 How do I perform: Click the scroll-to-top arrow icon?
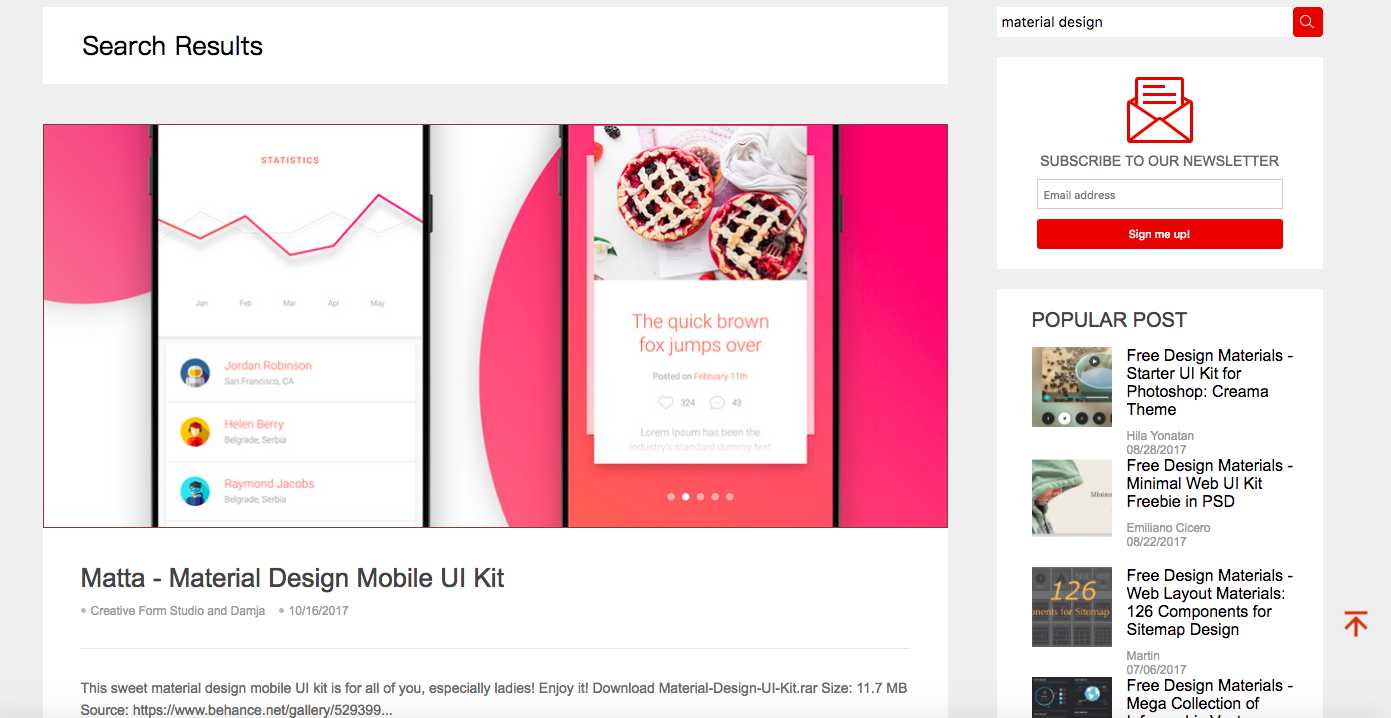point(1355,623)
